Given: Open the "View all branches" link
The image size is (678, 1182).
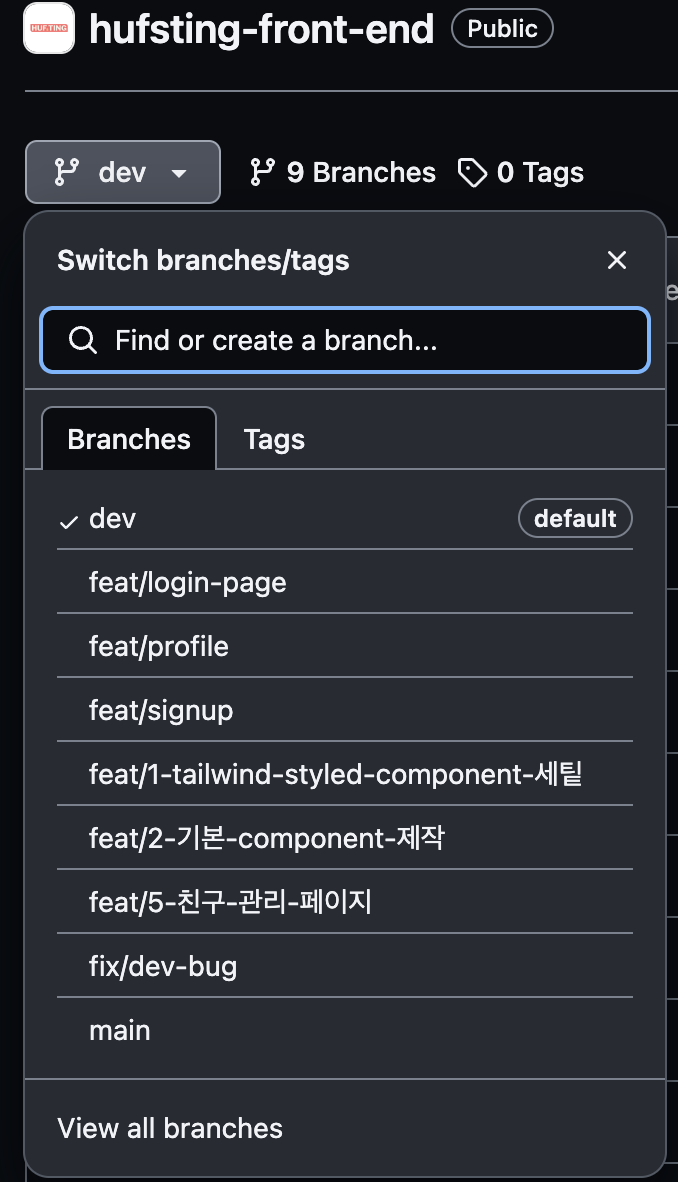Looking at the screenshot, I should 169,1128.
